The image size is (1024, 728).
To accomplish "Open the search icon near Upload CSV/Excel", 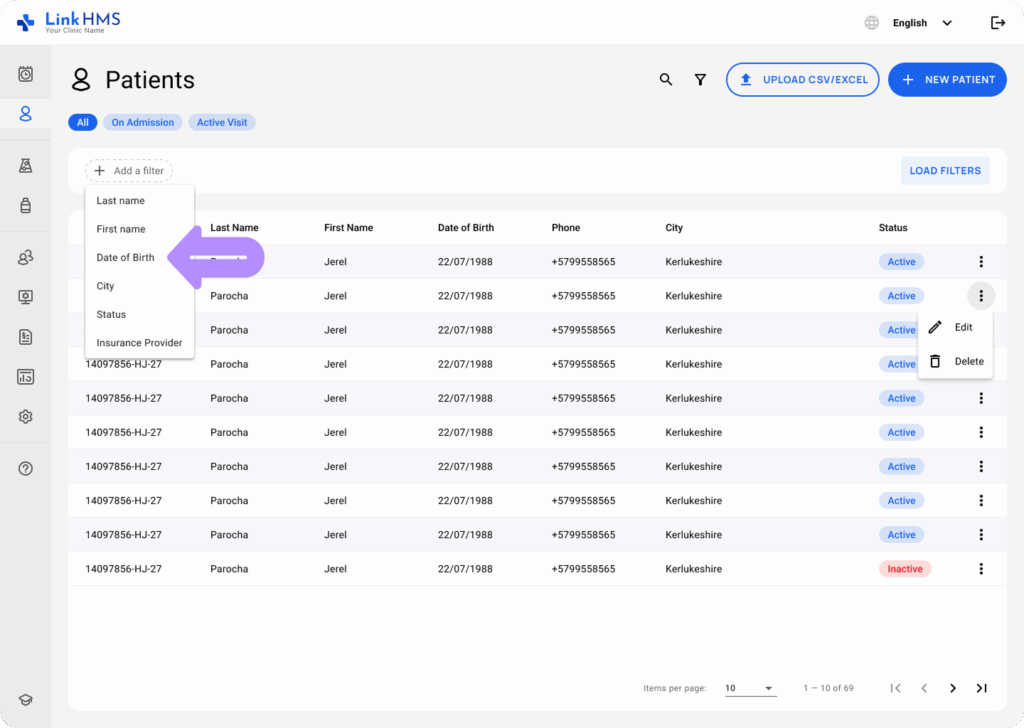I will [x=666, y=79].
